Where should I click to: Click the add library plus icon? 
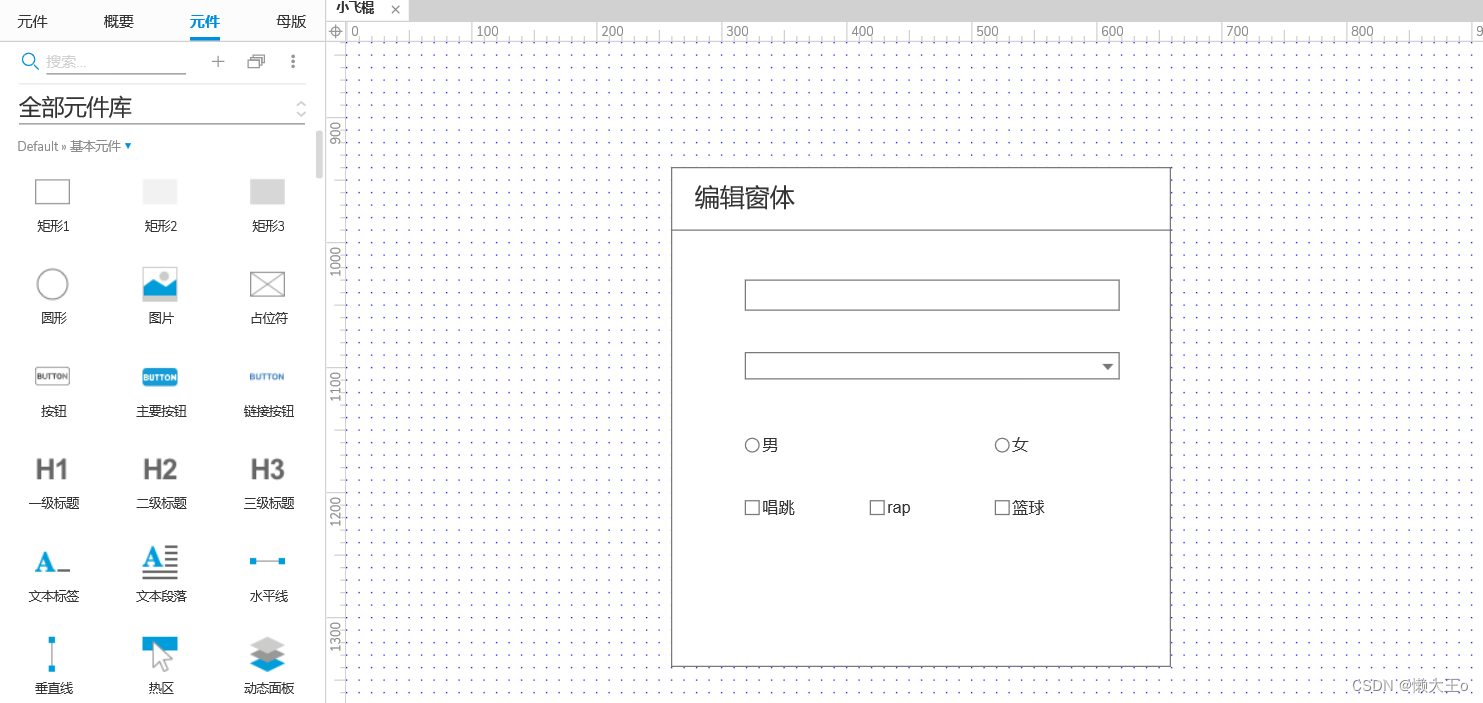click(218, 62)
